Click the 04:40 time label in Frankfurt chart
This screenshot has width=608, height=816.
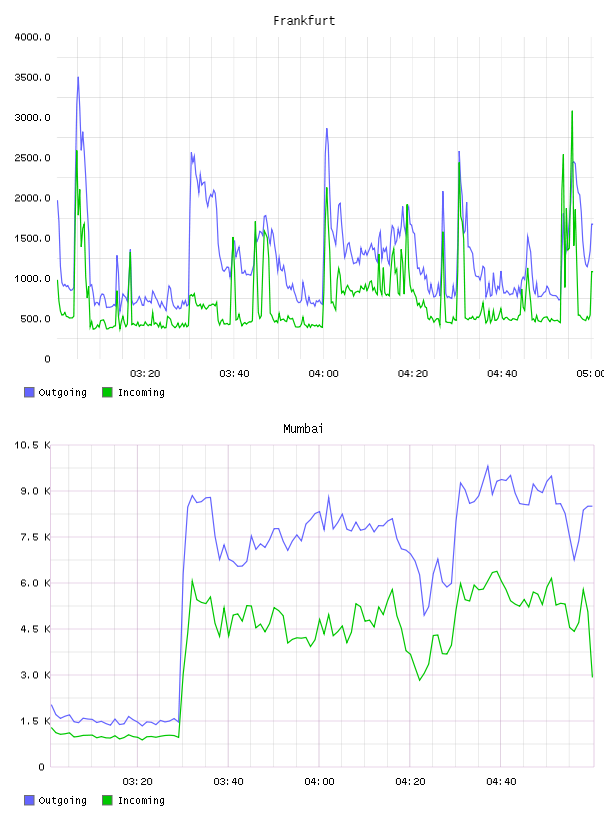pyautogui.click(x=502, y=374)
